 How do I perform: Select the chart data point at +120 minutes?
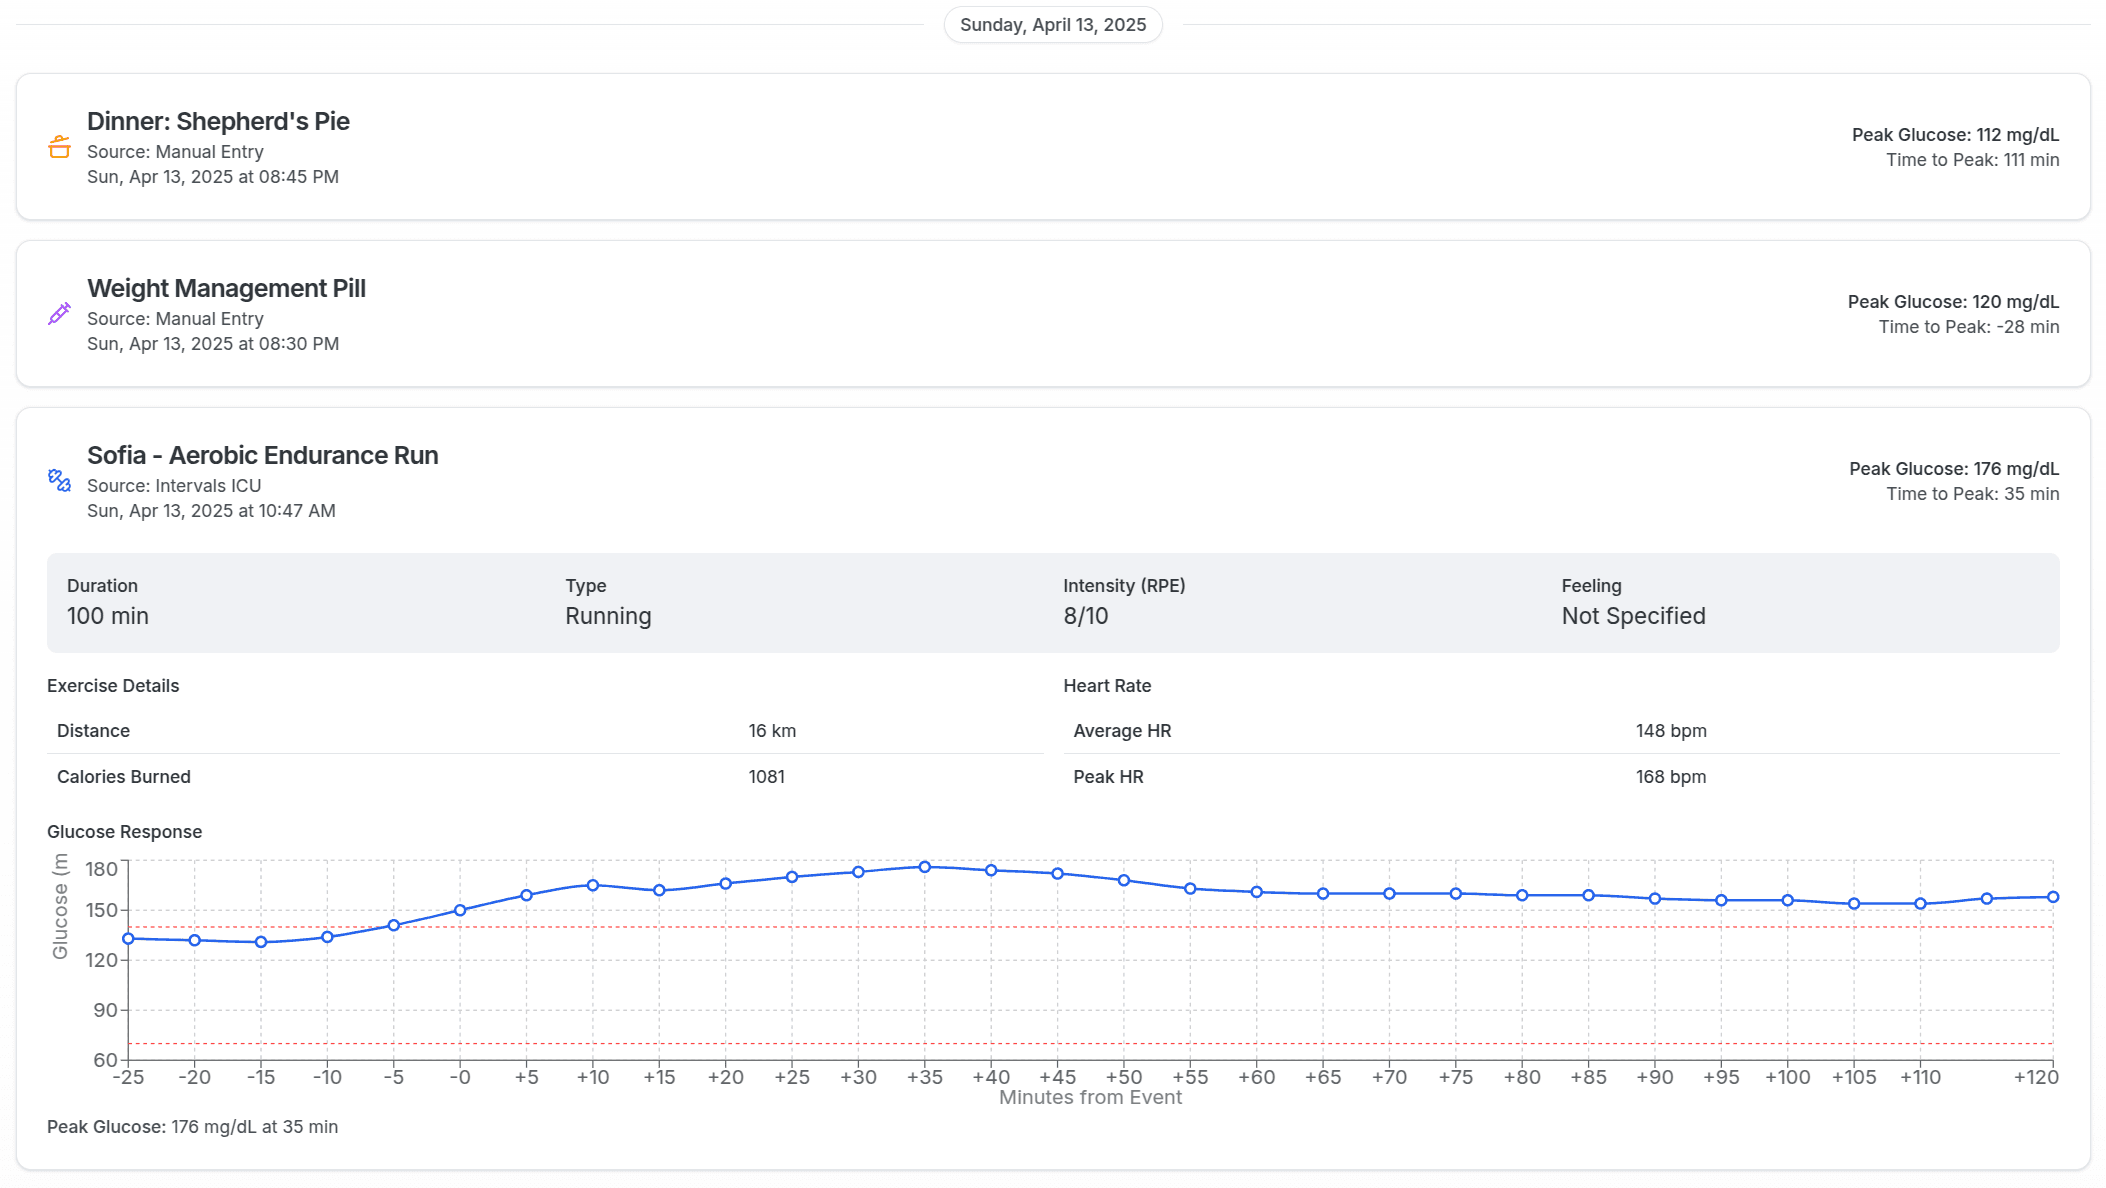click(x=2052, y=897)
